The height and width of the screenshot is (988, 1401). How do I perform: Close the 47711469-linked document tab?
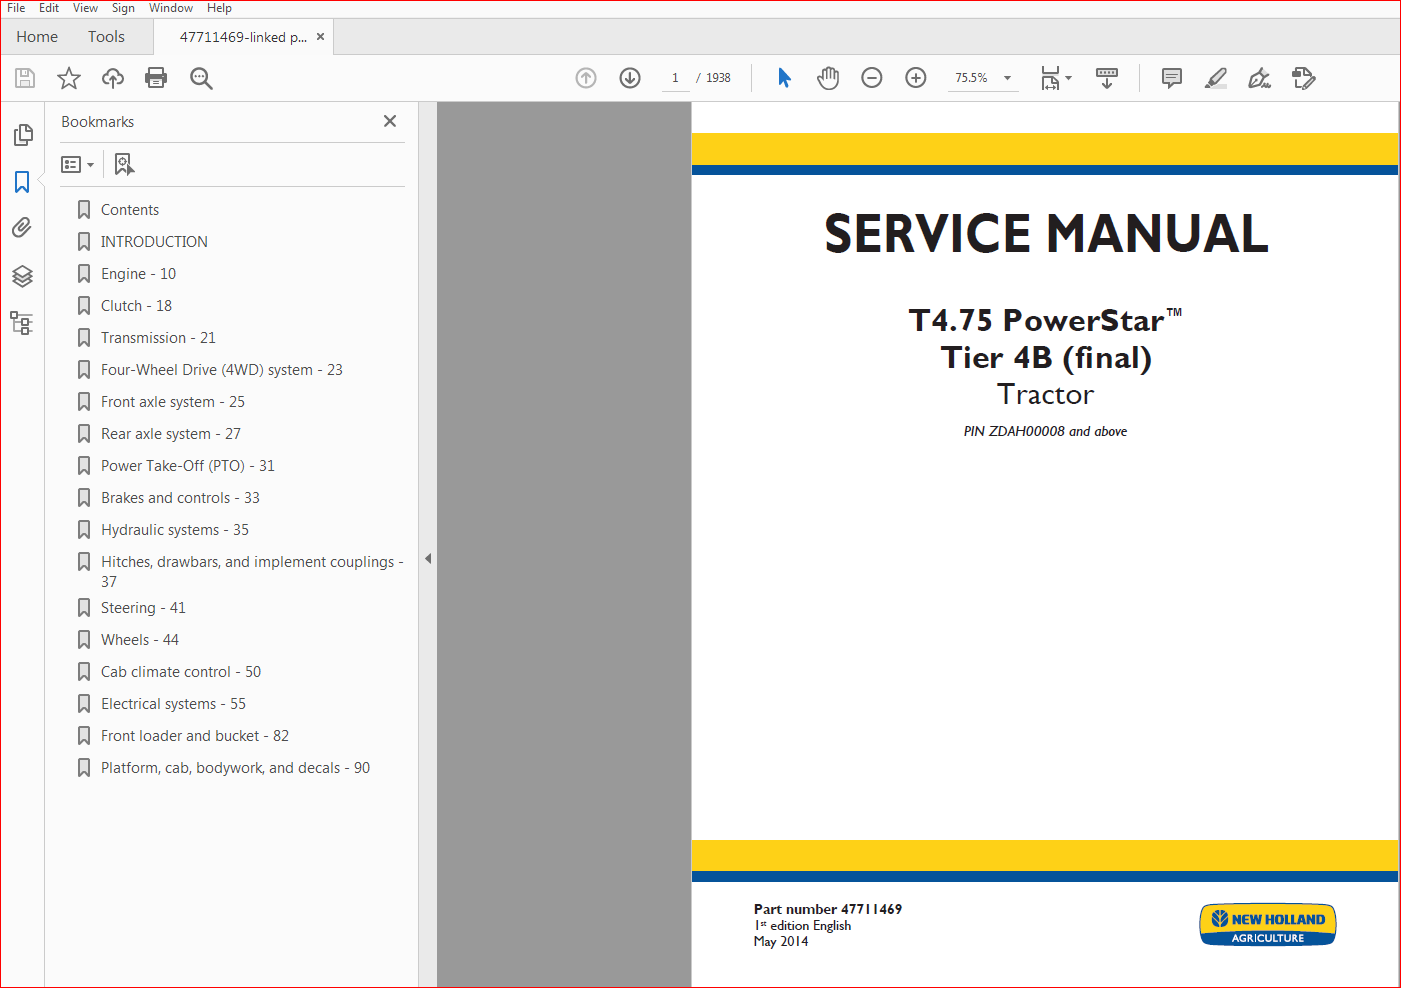321,37
